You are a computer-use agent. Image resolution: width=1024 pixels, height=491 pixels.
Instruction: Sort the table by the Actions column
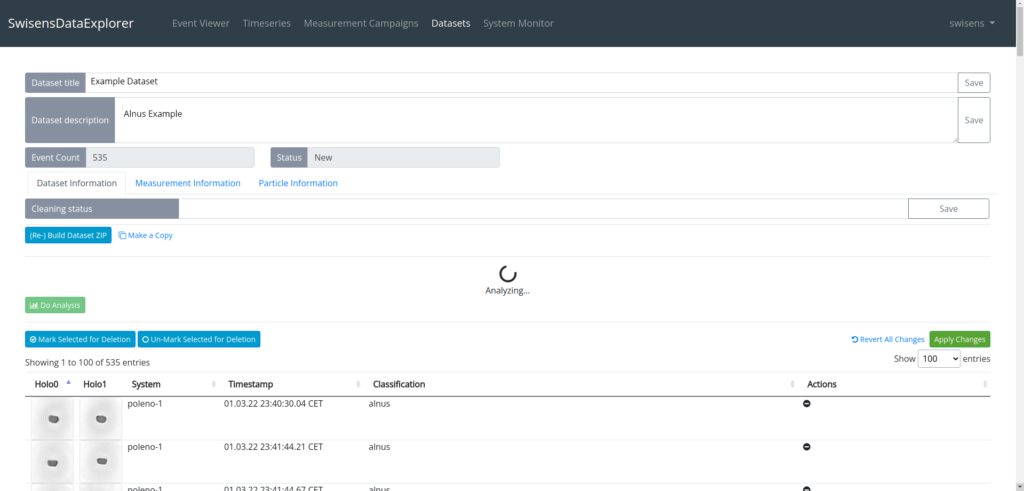coord(821,384)
